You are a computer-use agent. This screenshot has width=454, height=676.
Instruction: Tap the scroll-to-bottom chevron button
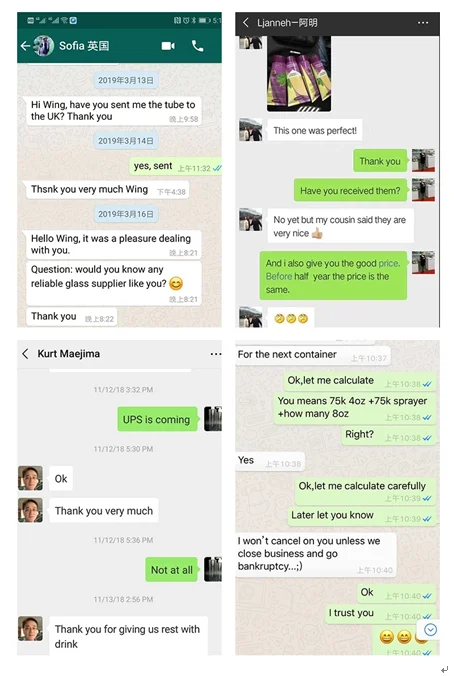coord(430,630)
